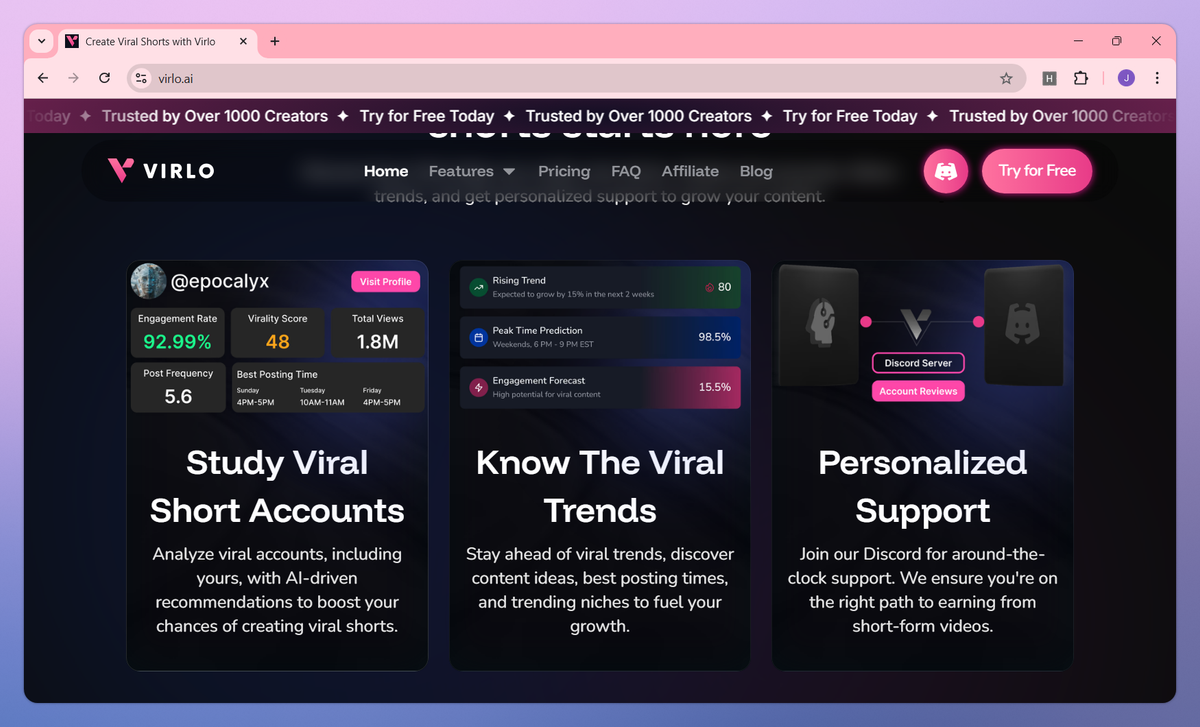
Task: Click the Virlo logo in the navbar
Action: coord(161,171)
